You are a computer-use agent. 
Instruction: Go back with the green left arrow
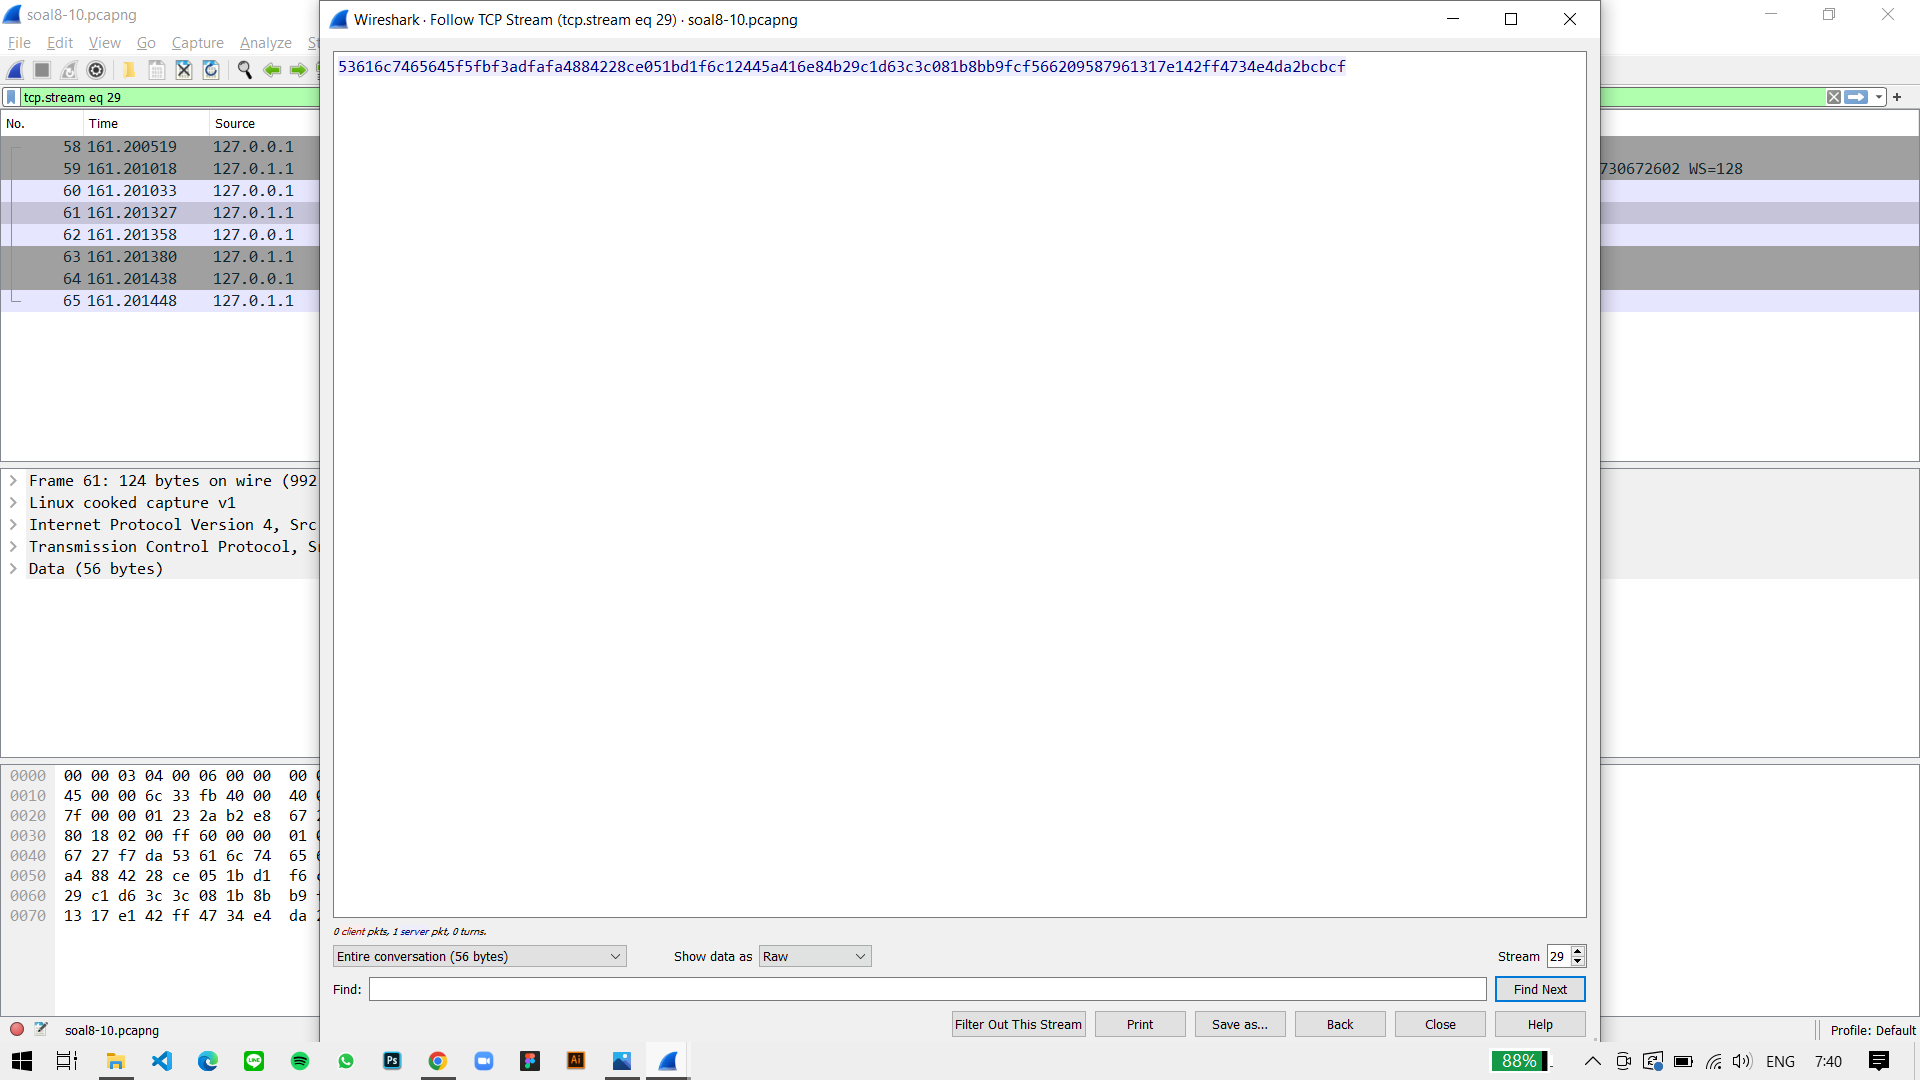tap(271, 70)
